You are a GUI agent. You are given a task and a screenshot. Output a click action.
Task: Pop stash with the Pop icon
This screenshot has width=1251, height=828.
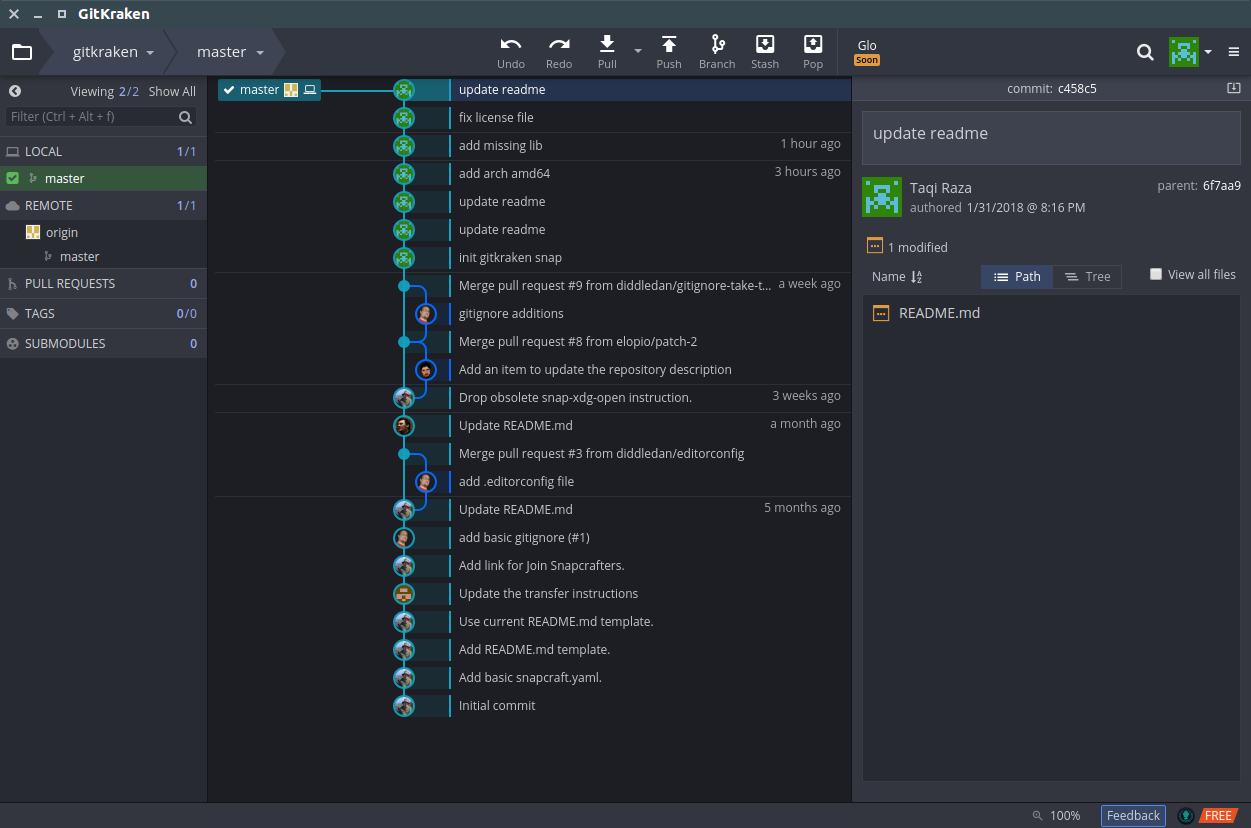coord(813,44)
